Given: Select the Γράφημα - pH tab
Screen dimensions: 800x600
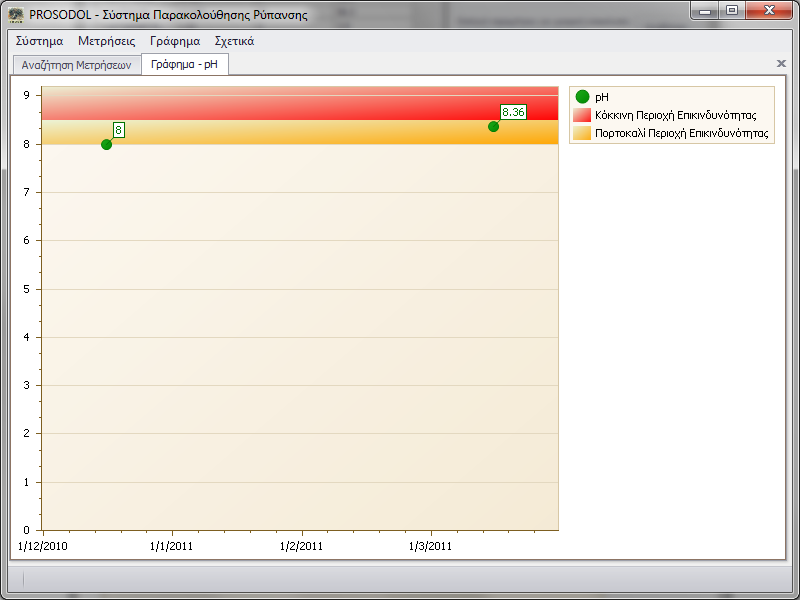Looking at the screenshot, I should (184, 64).
